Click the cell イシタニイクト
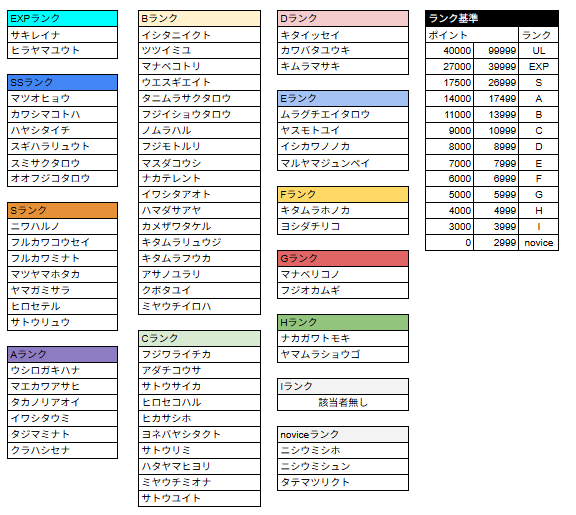 click(199, 35)
